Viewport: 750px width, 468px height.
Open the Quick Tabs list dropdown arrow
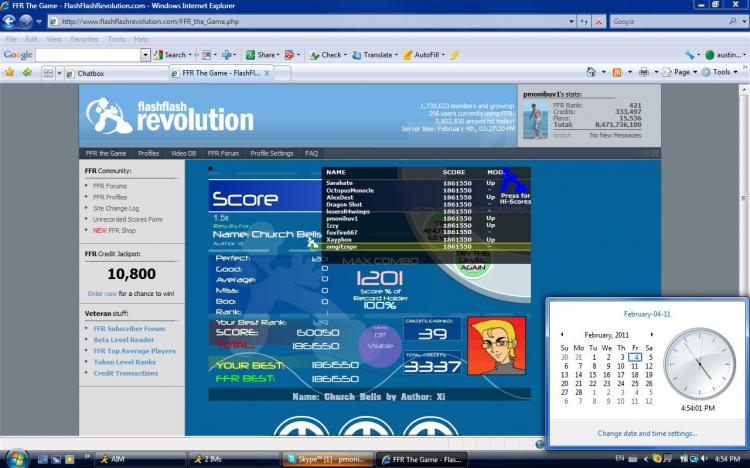pos(59,73)
